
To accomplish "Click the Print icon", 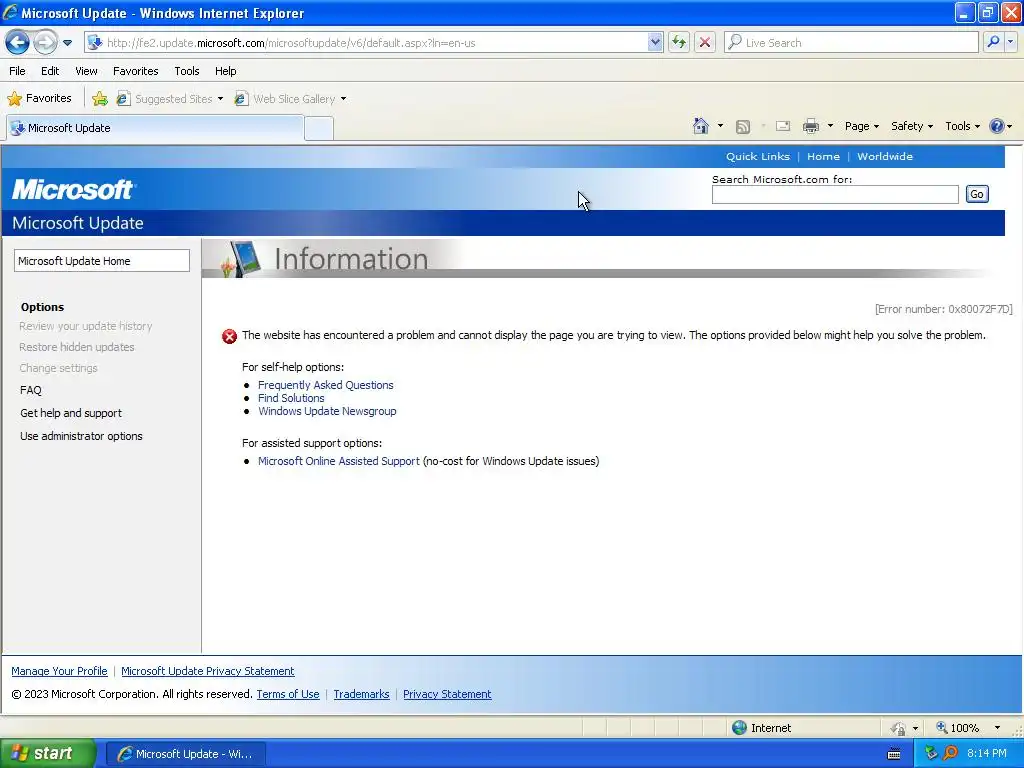I will (810, 126).
